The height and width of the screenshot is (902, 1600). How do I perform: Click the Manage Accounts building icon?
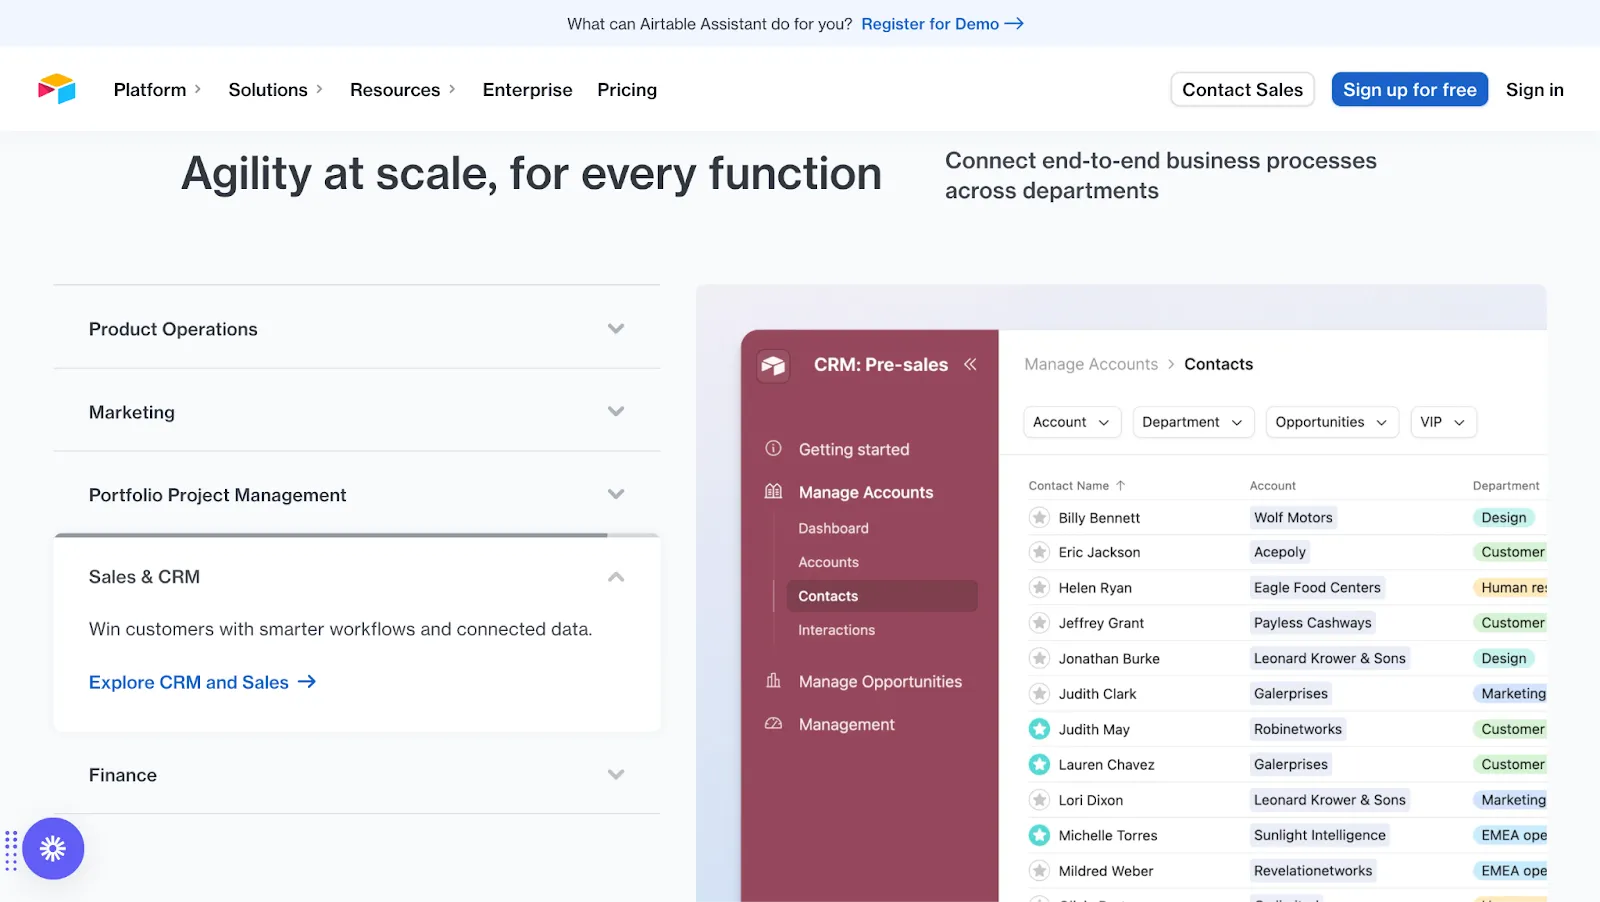click(x=773, y=491)
